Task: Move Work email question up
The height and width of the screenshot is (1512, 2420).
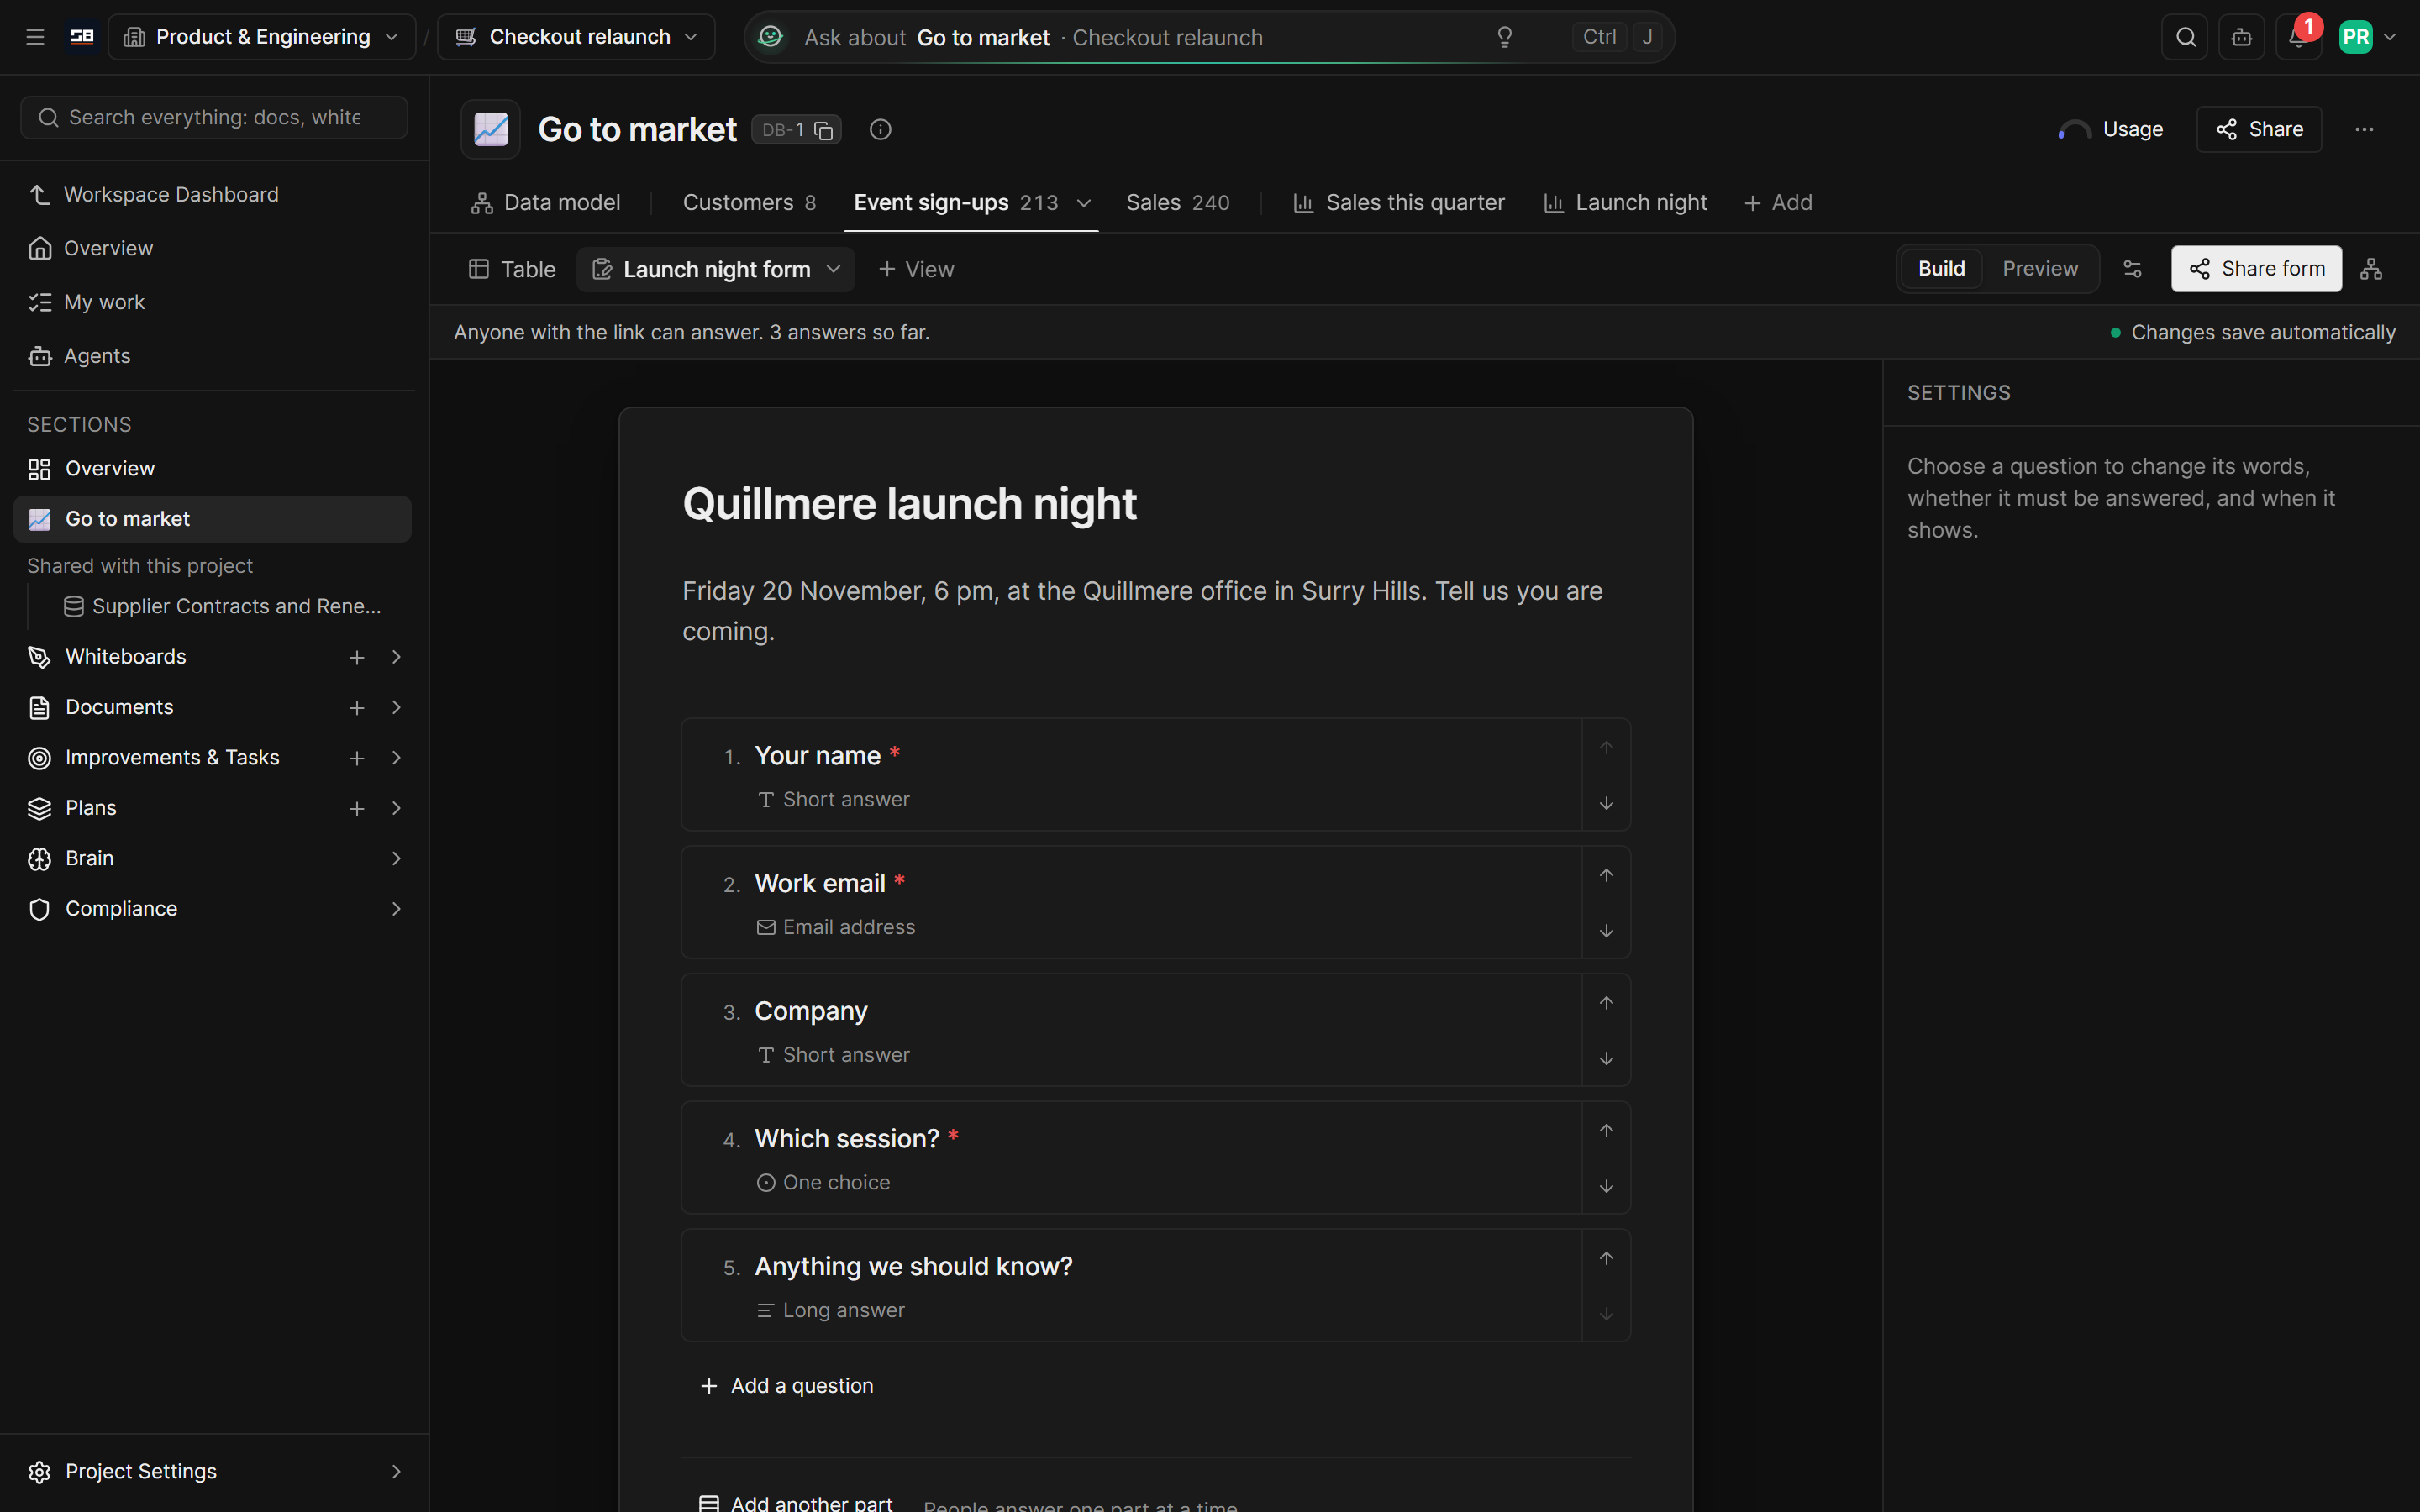Action: tap(1606, 875)
